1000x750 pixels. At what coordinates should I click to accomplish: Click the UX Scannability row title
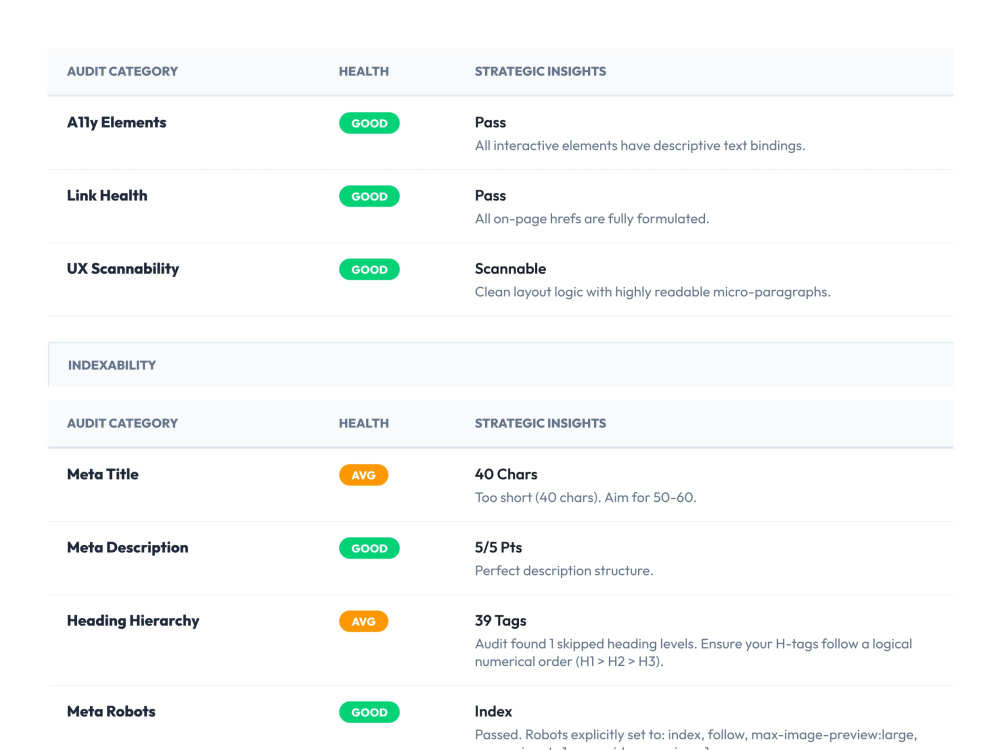coord(123,269)
